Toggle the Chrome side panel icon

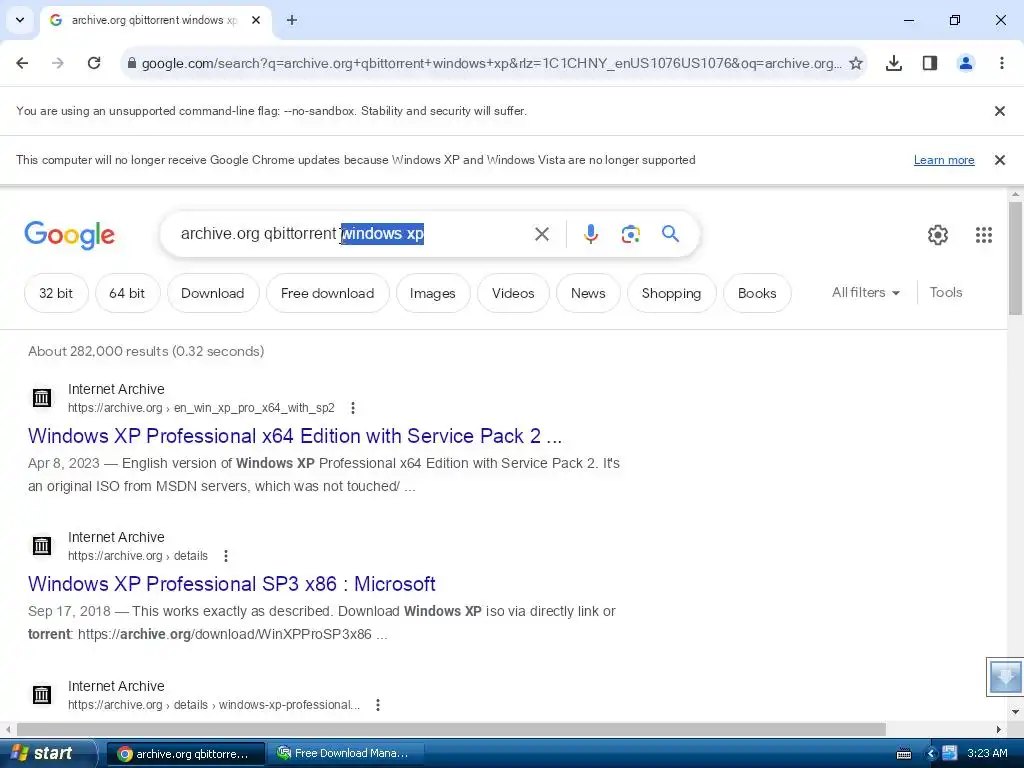(929, 63)
